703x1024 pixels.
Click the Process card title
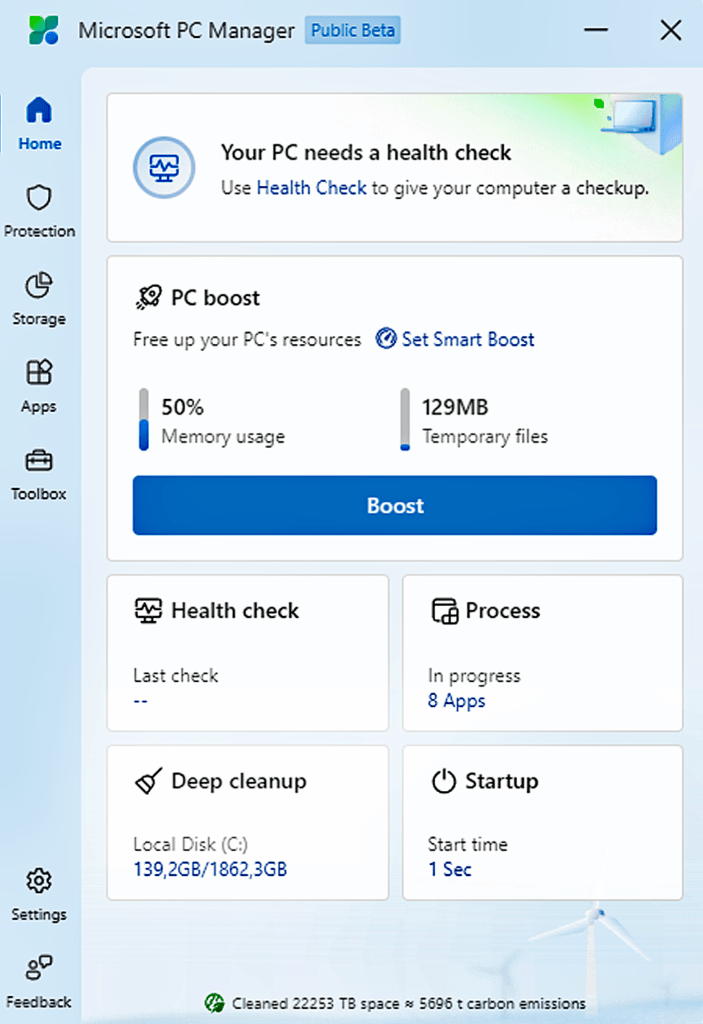pyautogui.click(x=503, y=611)
